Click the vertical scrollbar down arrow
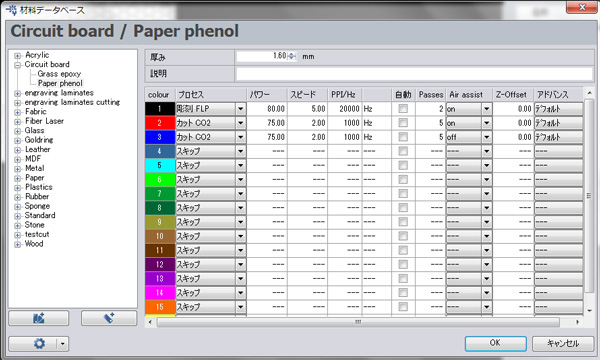600x360 pixels. coord(589,311)
